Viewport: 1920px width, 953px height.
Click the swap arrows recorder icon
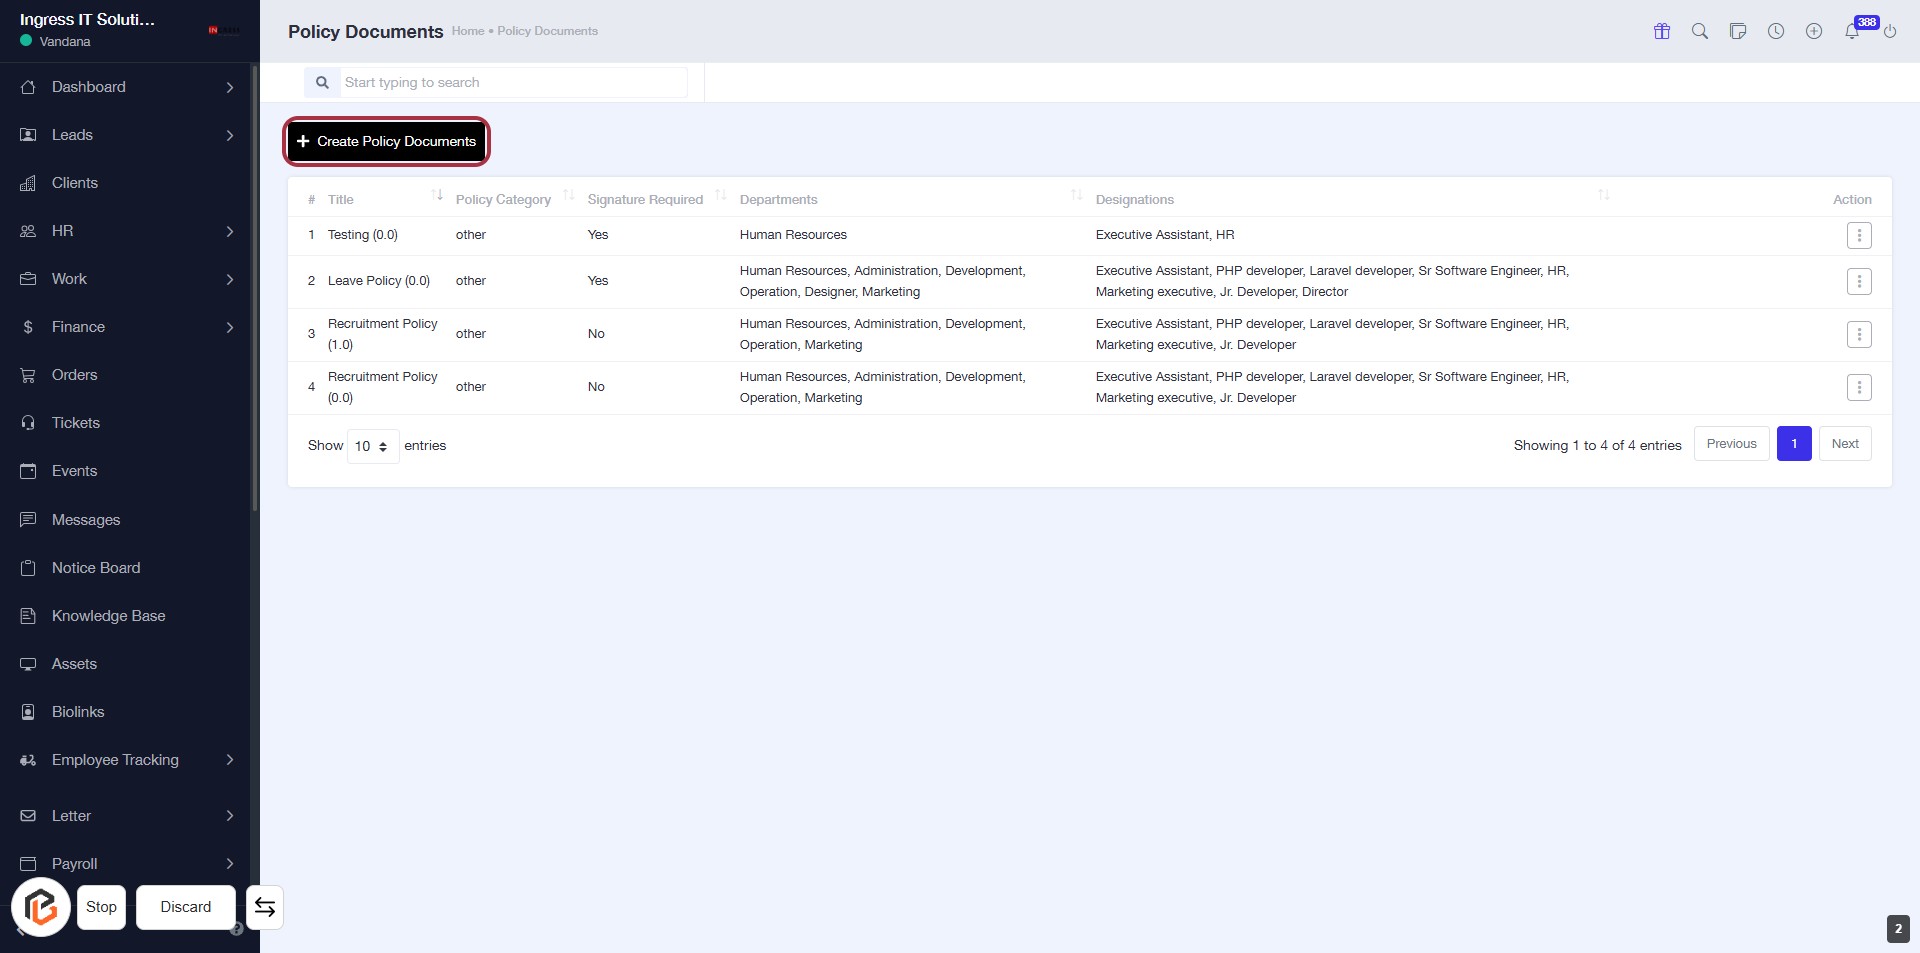(265, 907)
